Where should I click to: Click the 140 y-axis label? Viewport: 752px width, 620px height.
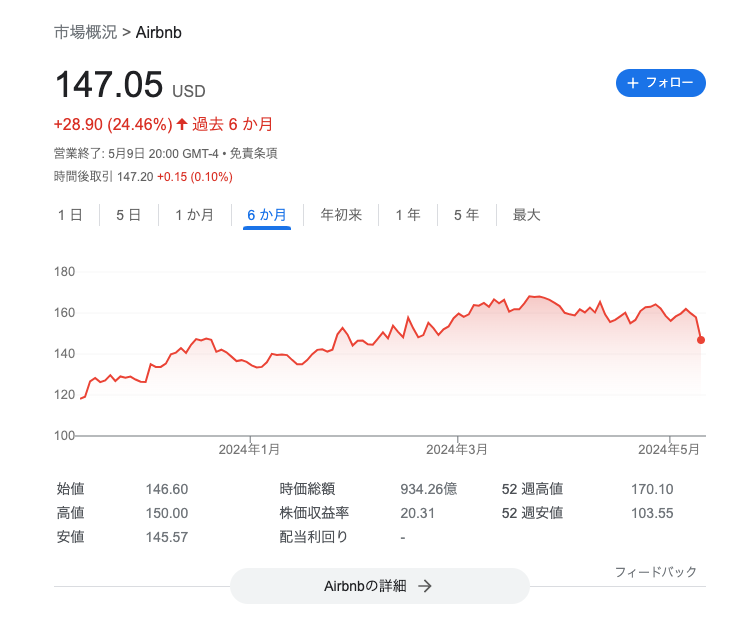pyautogui.click(x=64, y=354)
